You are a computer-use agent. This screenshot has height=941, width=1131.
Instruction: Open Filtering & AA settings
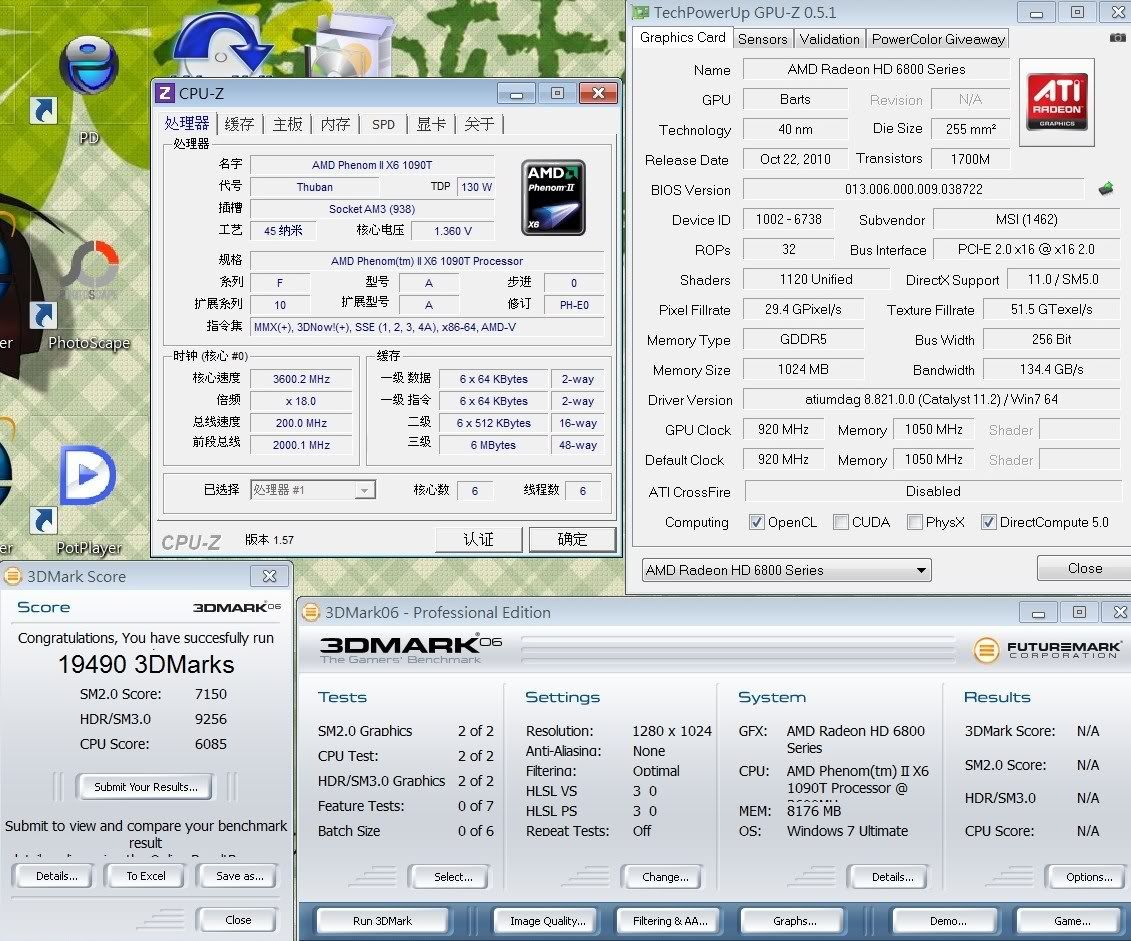tap(670, 921)
